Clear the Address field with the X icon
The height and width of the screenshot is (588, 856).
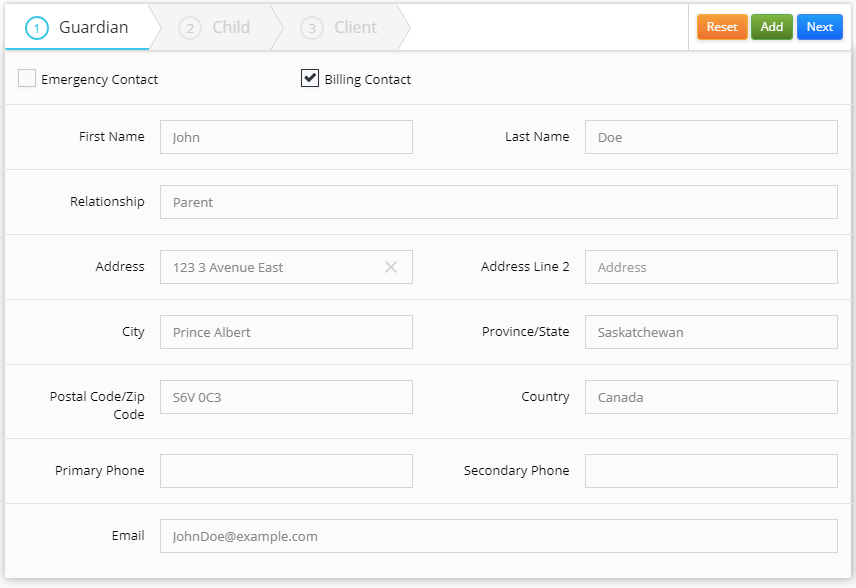pyautogui.click(x=391, y=267)
